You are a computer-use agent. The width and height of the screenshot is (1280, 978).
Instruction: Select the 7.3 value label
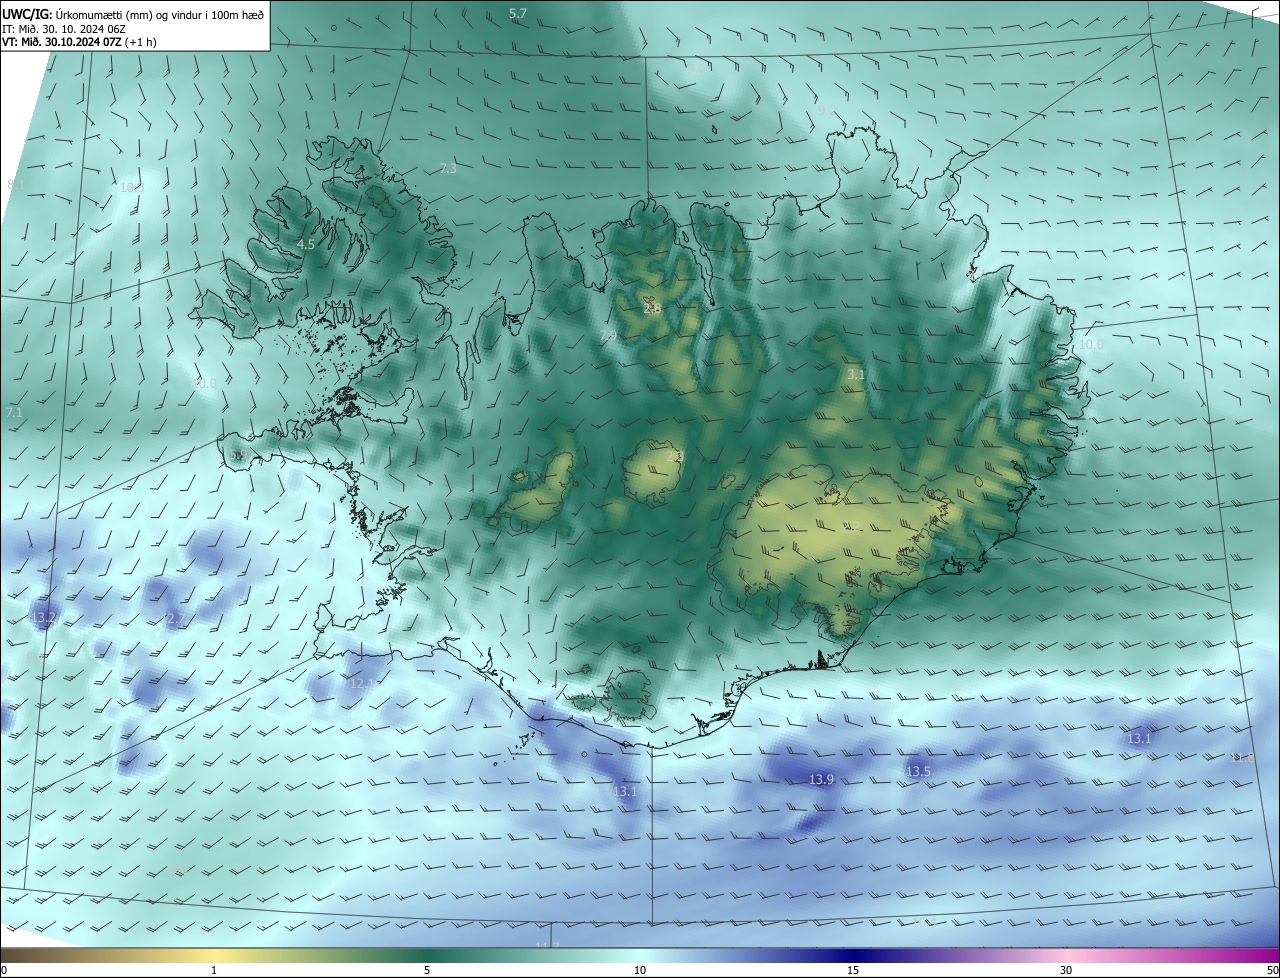click(447, 168)
